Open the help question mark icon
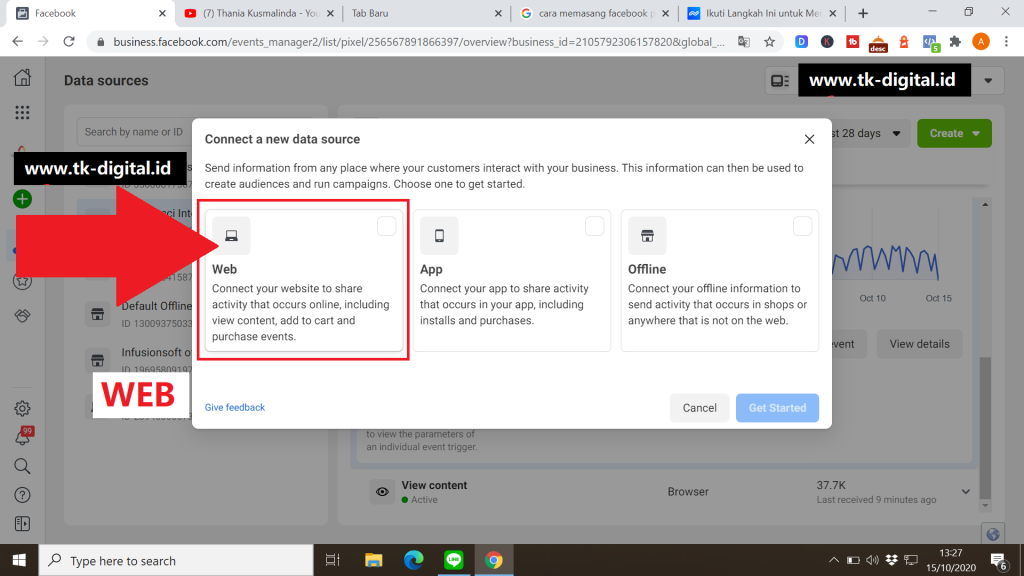 click(22, 495)
